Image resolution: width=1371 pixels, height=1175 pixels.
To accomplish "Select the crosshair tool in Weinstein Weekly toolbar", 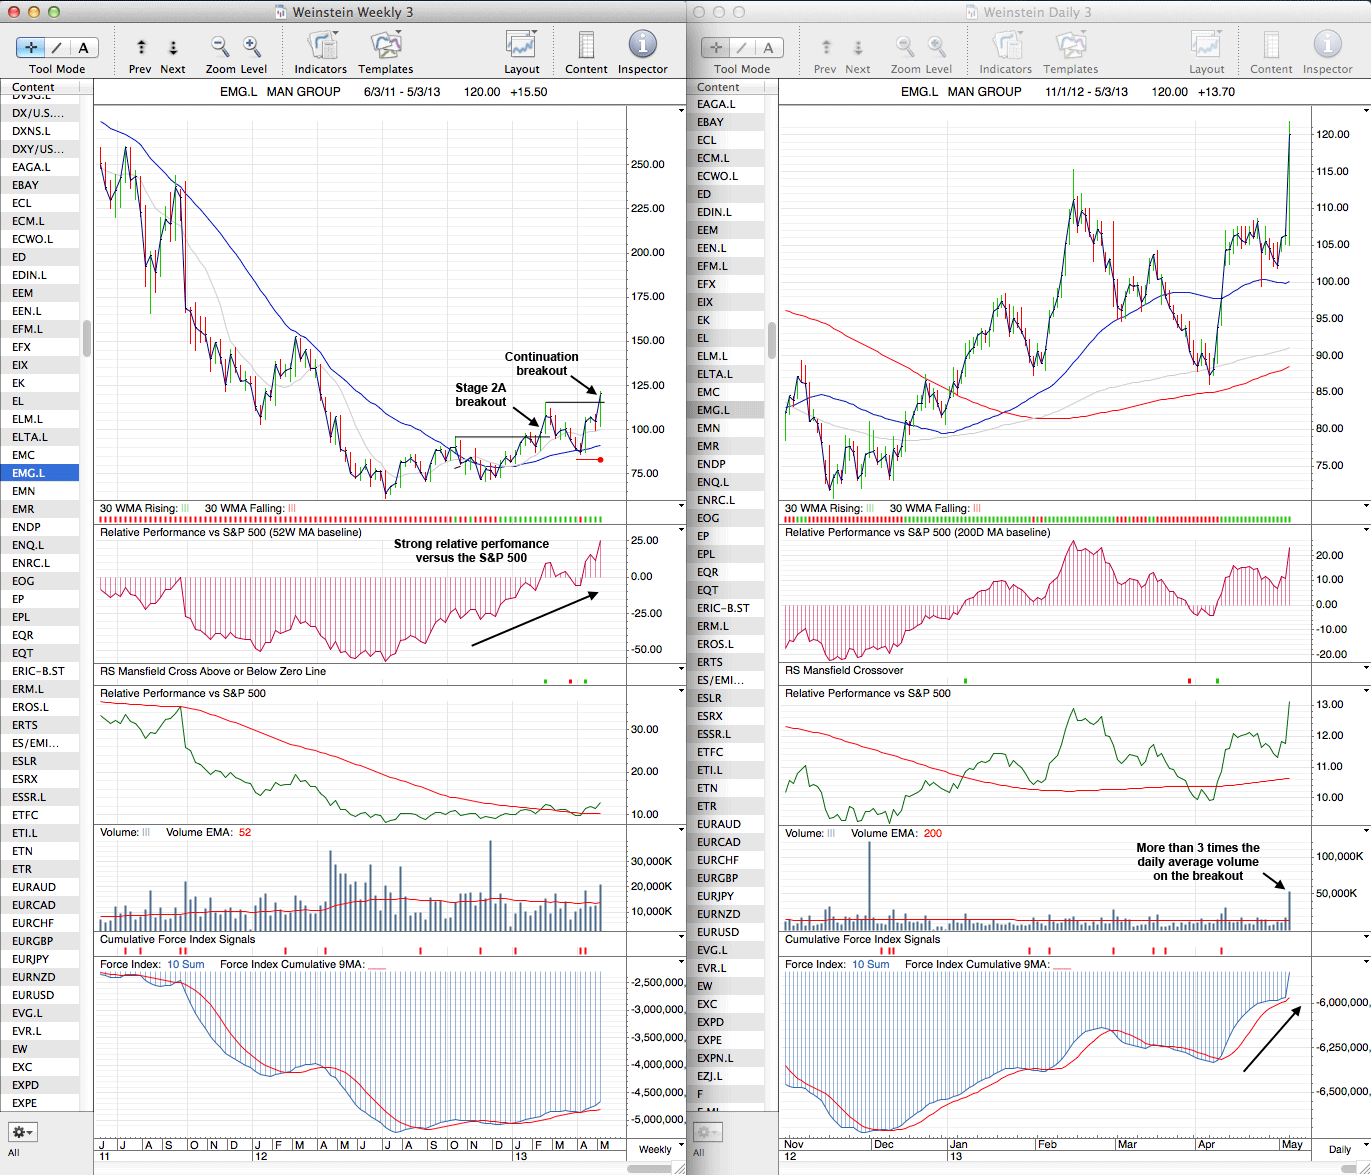I will [31, 47].
